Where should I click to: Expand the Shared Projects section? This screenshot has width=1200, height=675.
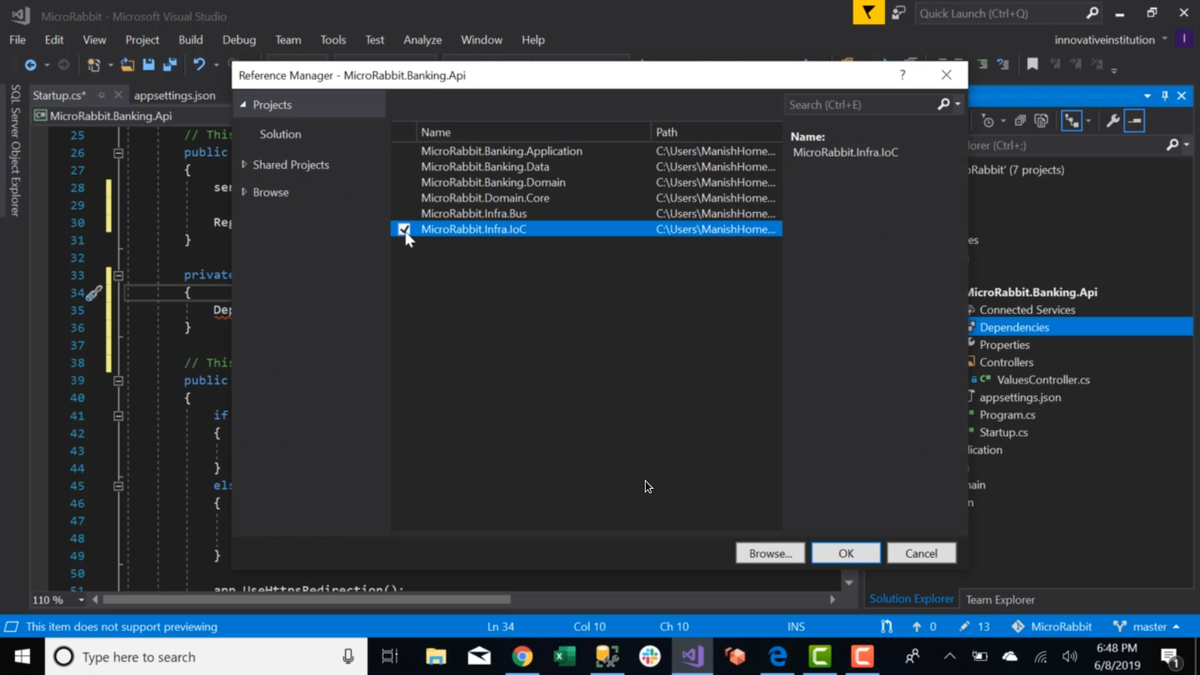244,165
